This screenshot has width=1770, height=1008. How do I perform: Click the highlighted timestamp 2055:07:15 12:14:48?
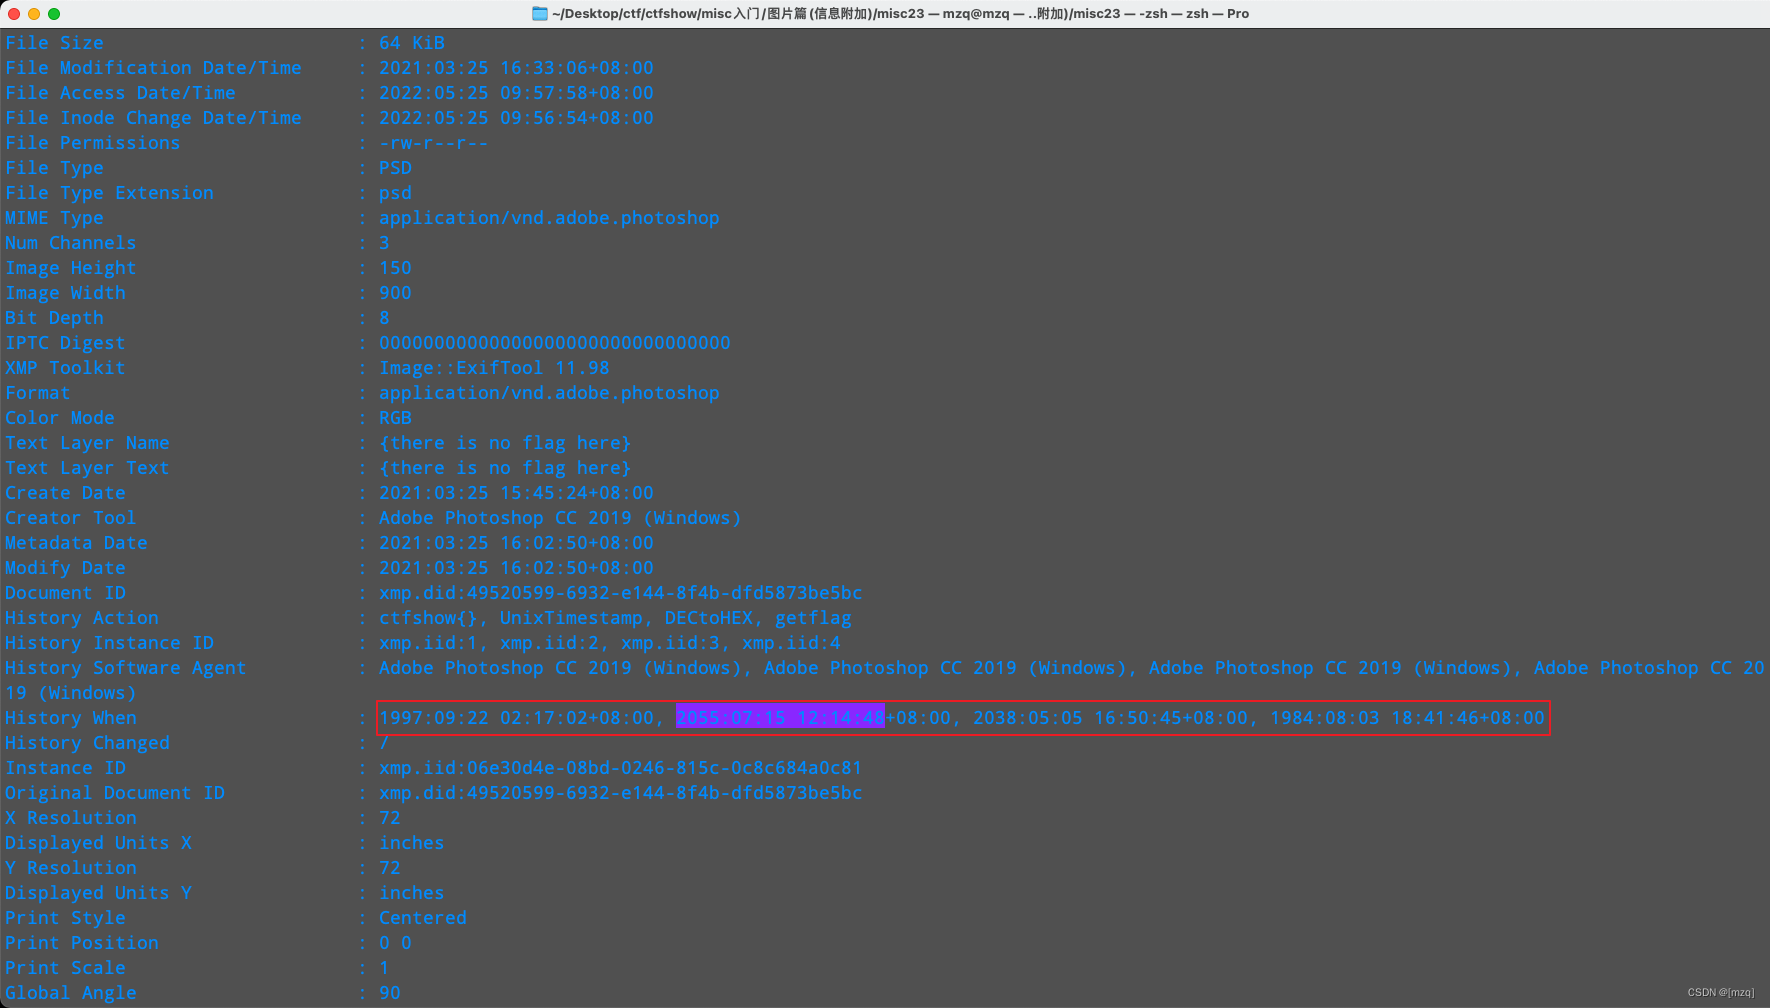(780, 718)
